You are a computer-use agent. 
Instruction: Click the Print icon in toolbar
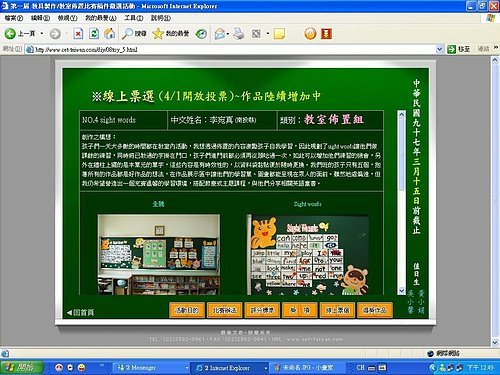pos(238,34)
